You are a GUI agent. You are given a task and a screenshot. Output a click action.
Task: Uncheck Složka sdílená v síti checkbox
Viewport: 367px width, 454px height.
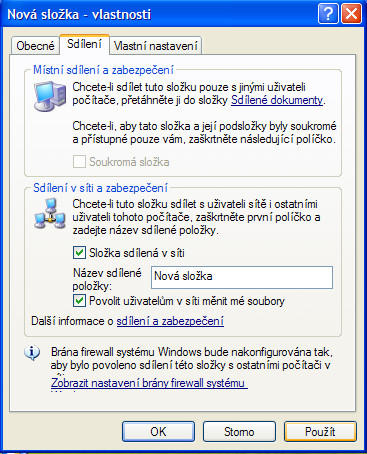pyautogui.click(x=79, y=253)
